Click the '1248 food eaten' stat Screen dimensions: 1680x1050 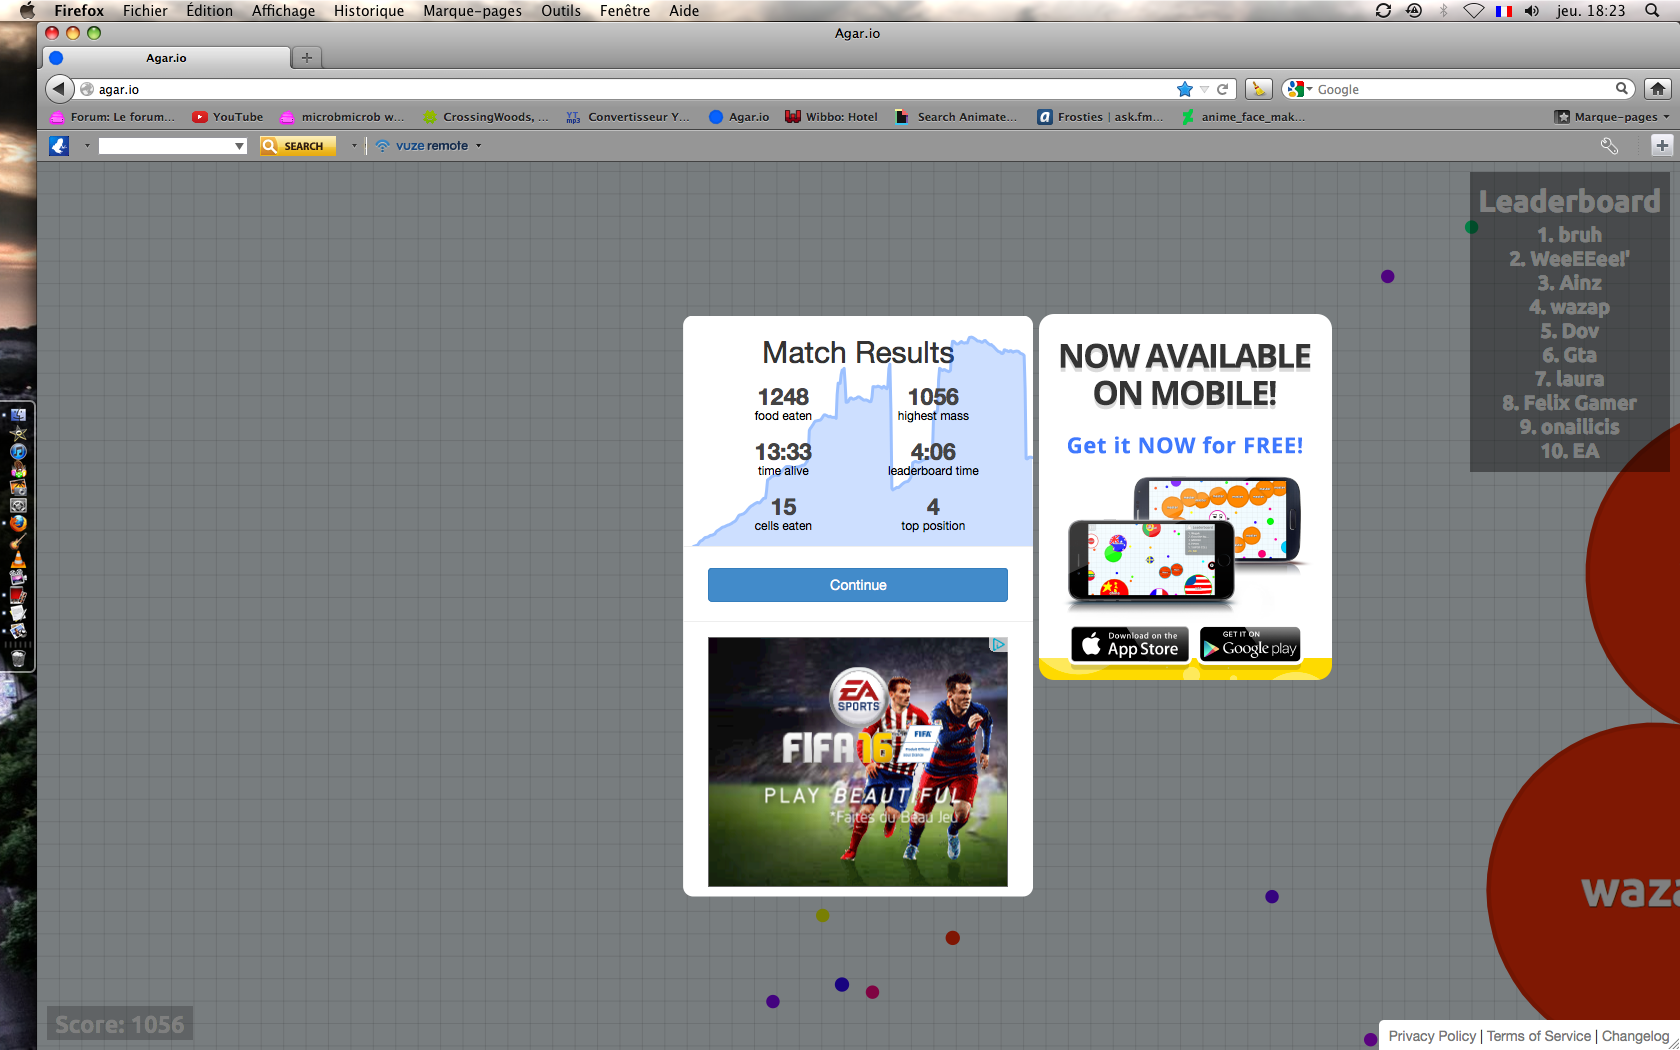(x=783, y=404)
